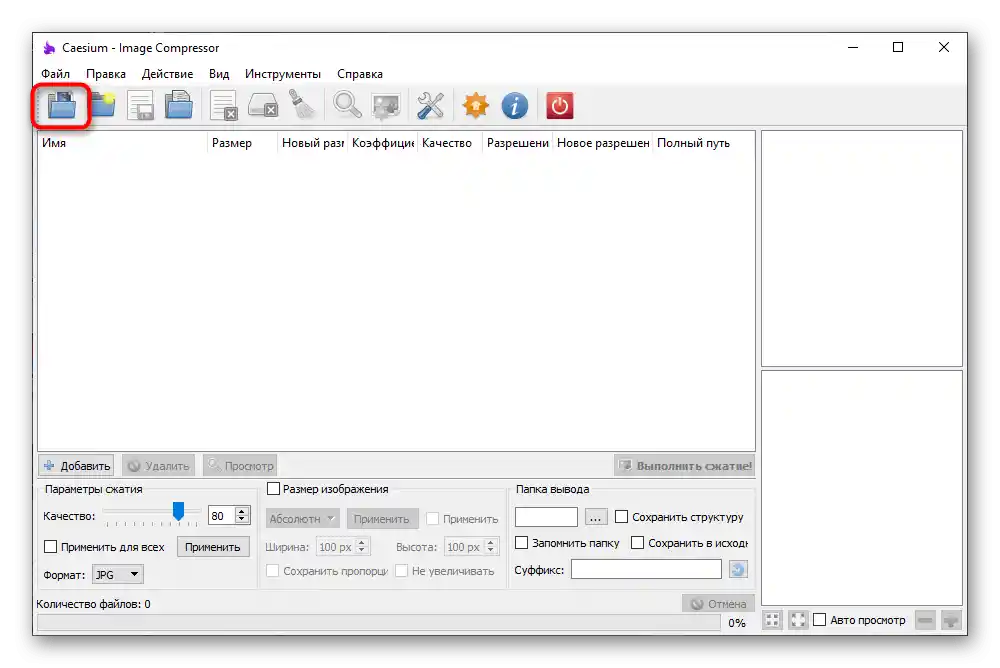1000x668 pixels.
Task: Enable the Размер изображения checkbox
Action: (274, 489)
